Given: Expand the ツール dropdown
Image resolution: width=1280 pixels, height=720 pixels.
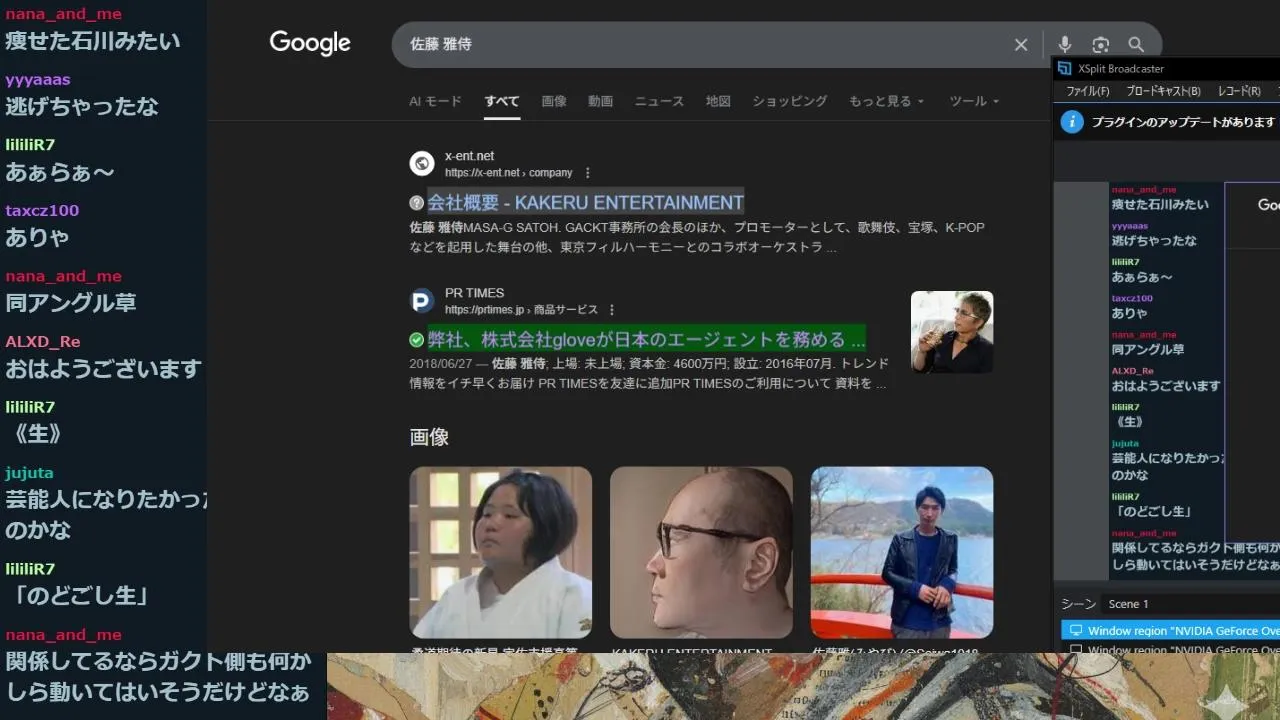Looking at the screenshot, I should click(974, 101).
